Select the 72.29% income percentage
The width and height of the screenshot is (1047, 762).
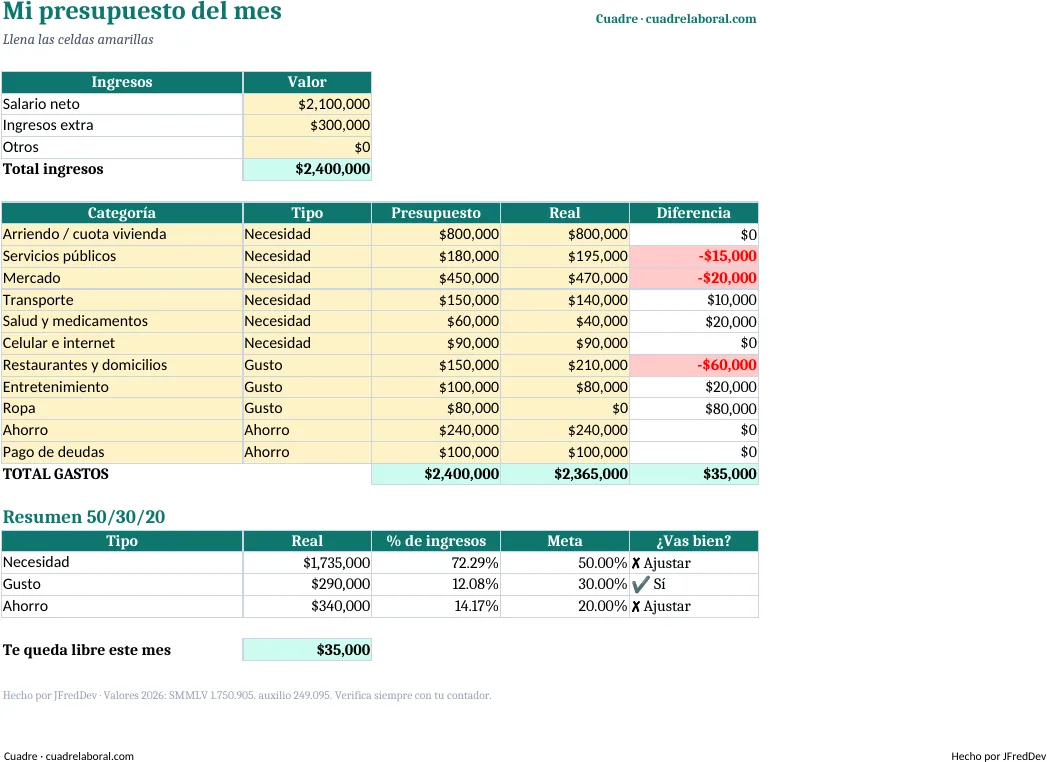pyautogui.click(x=436, y=563)
